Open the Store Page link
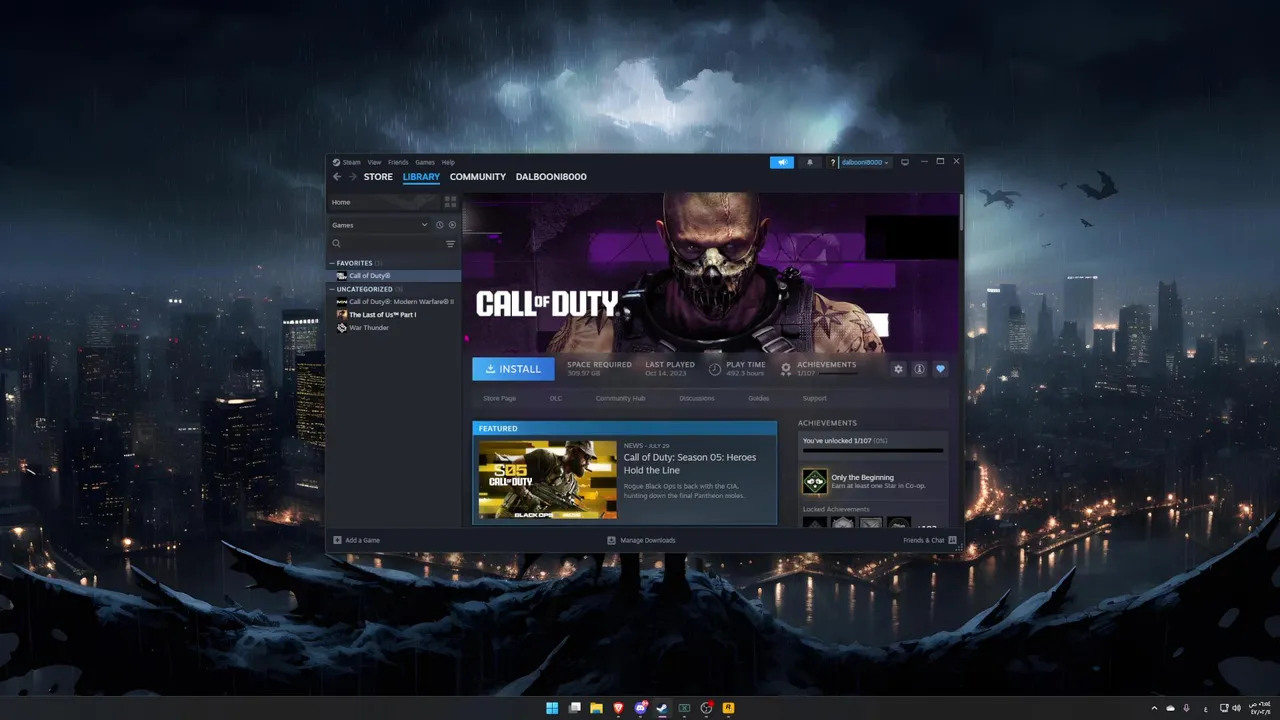The width and height of the screenshot is (1280, 720). pyautogui.click(x=500, y=398)
